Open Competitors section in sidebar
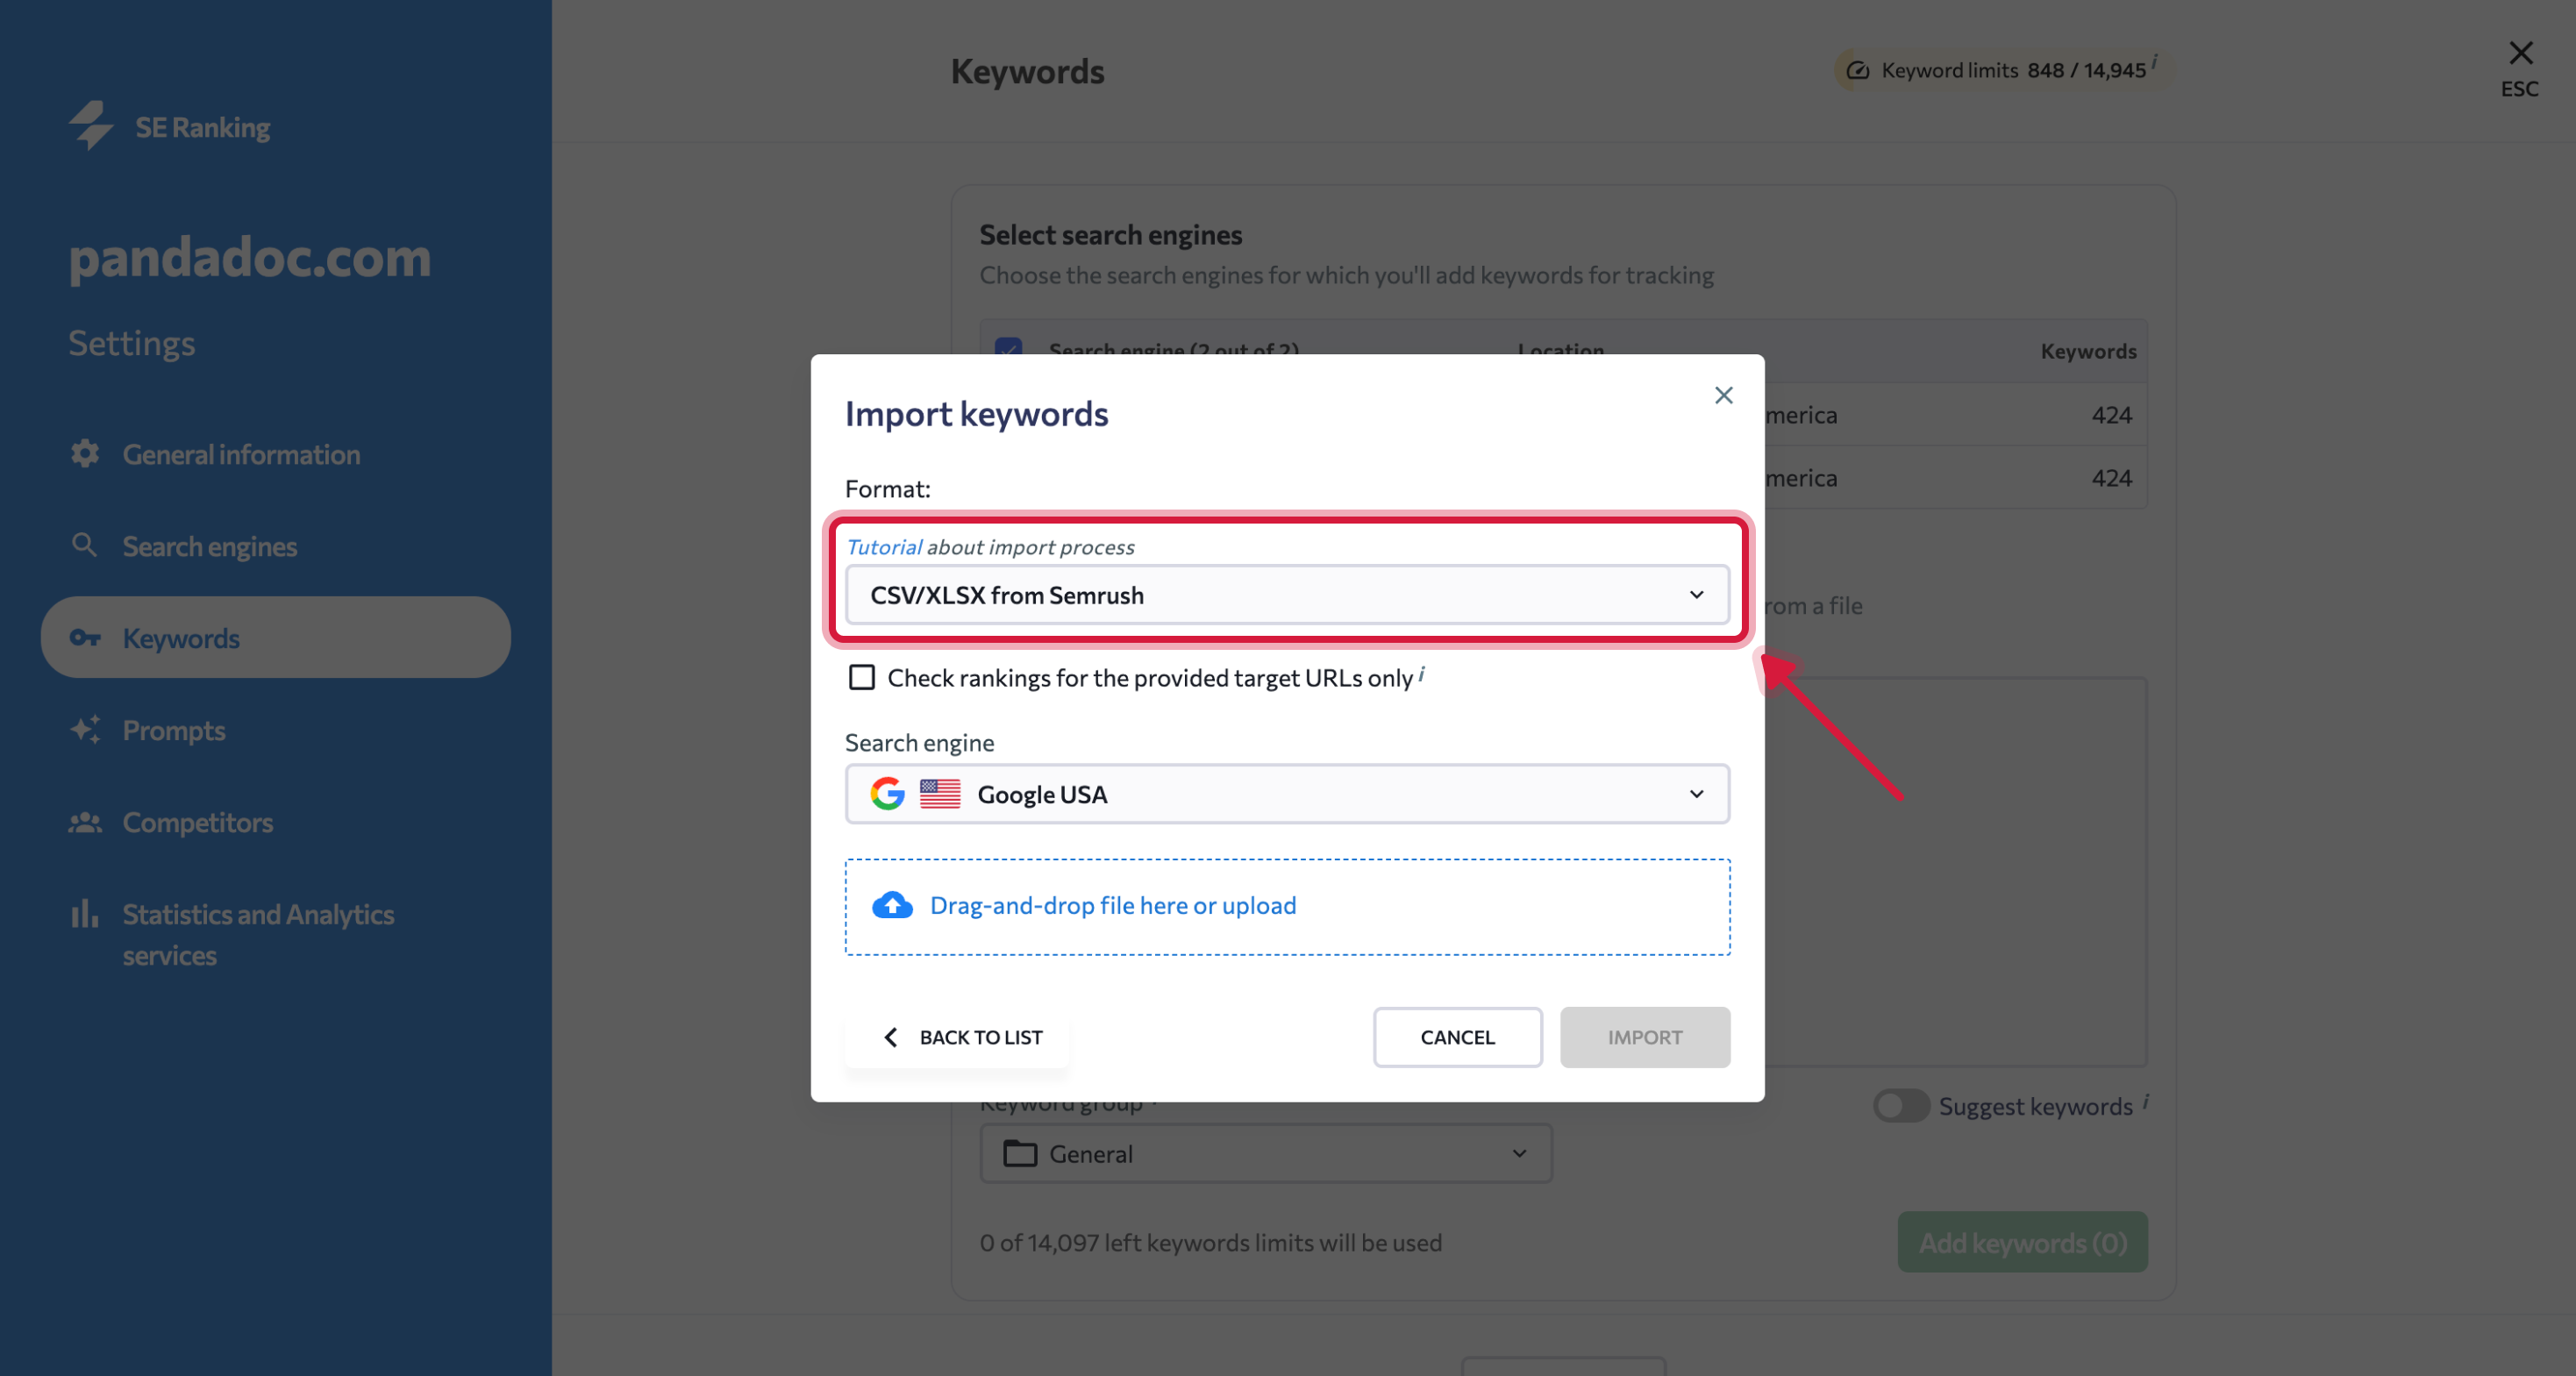 coord(197,822)
